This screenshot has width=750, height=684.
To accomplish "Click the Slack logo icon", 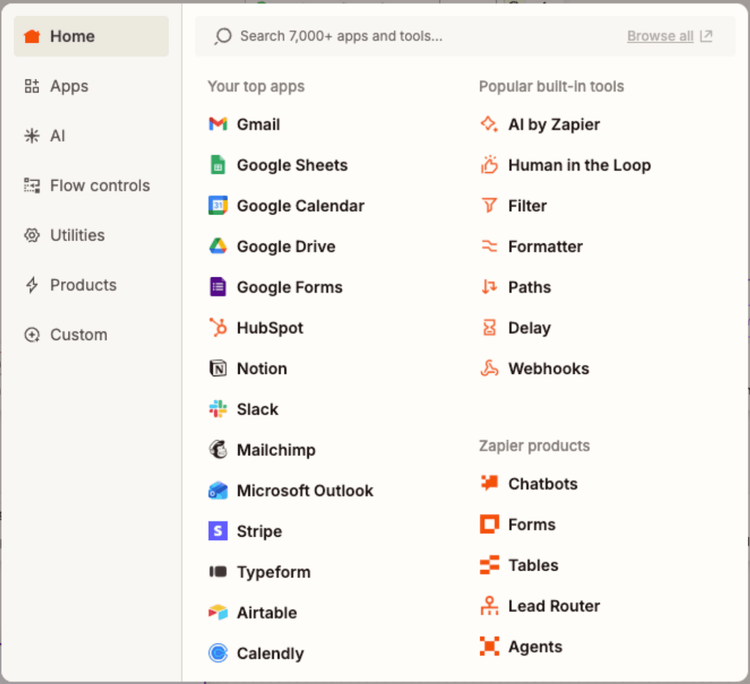I will pos(218,409).
